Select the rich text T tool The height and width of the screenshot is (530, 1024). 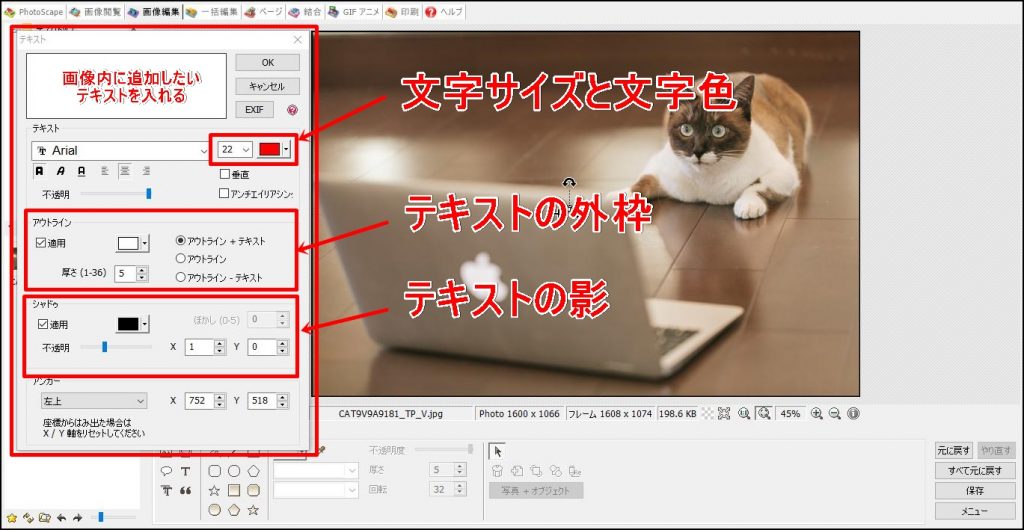pyautogui.click(x=166, y=491)
